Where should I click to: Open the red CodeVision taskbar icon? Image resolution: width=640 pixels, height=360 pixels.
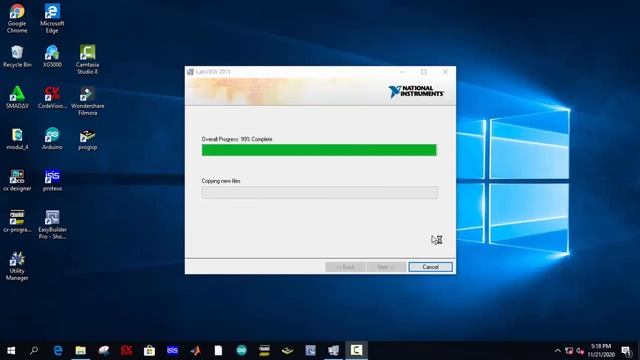[127, 350]
